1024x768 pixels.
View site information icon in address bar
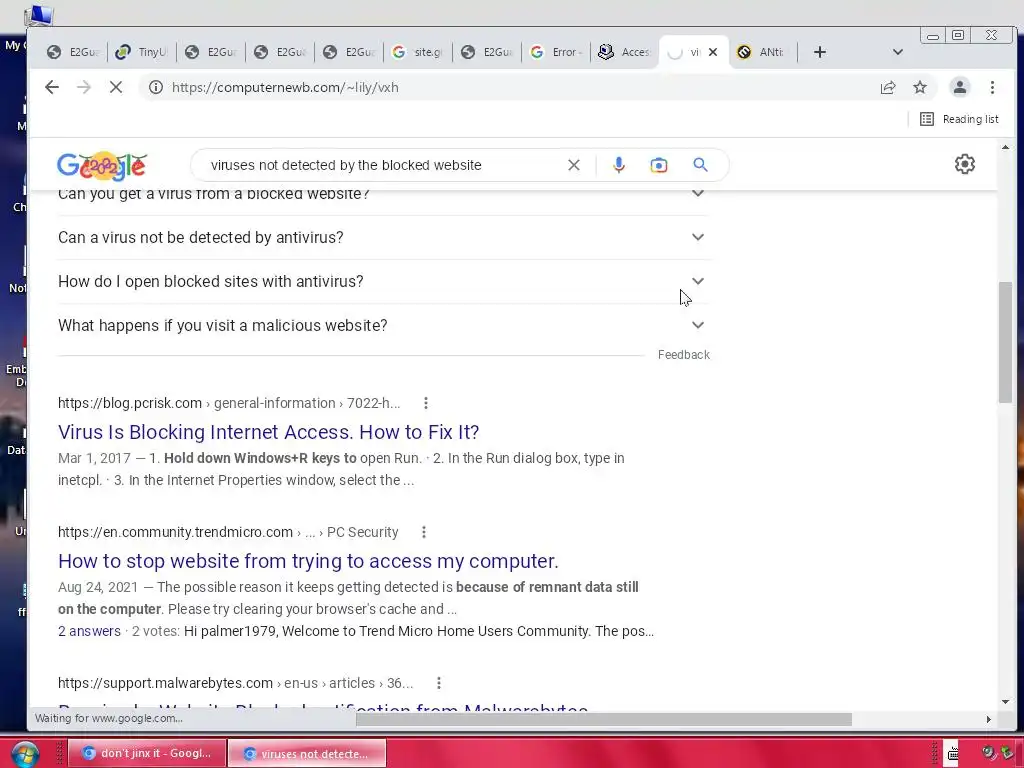click(155, 88)
